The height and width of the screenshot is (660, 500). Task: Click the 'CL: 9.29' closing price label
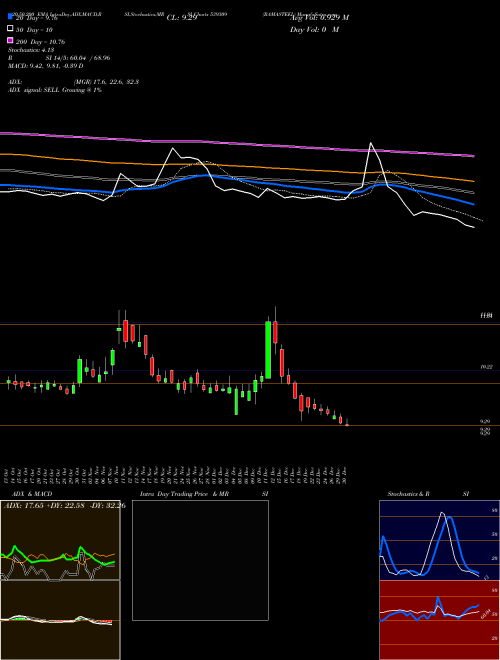(x=182, y=18)
